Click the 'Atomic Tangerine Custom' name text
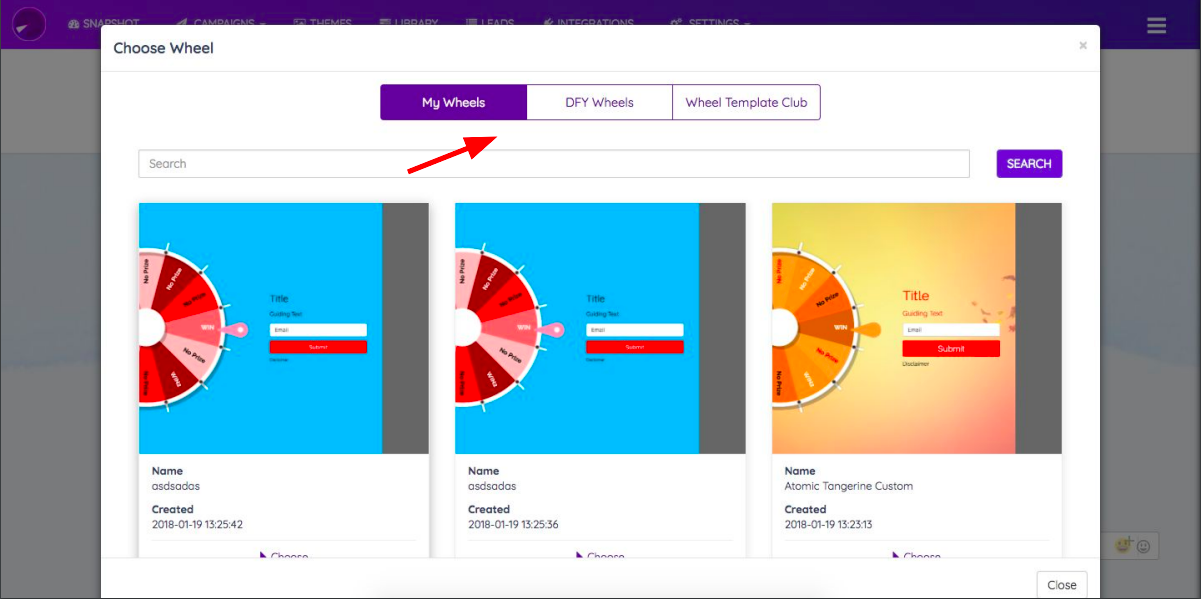This screenshot has height=599, width=1201. [849, 486]
